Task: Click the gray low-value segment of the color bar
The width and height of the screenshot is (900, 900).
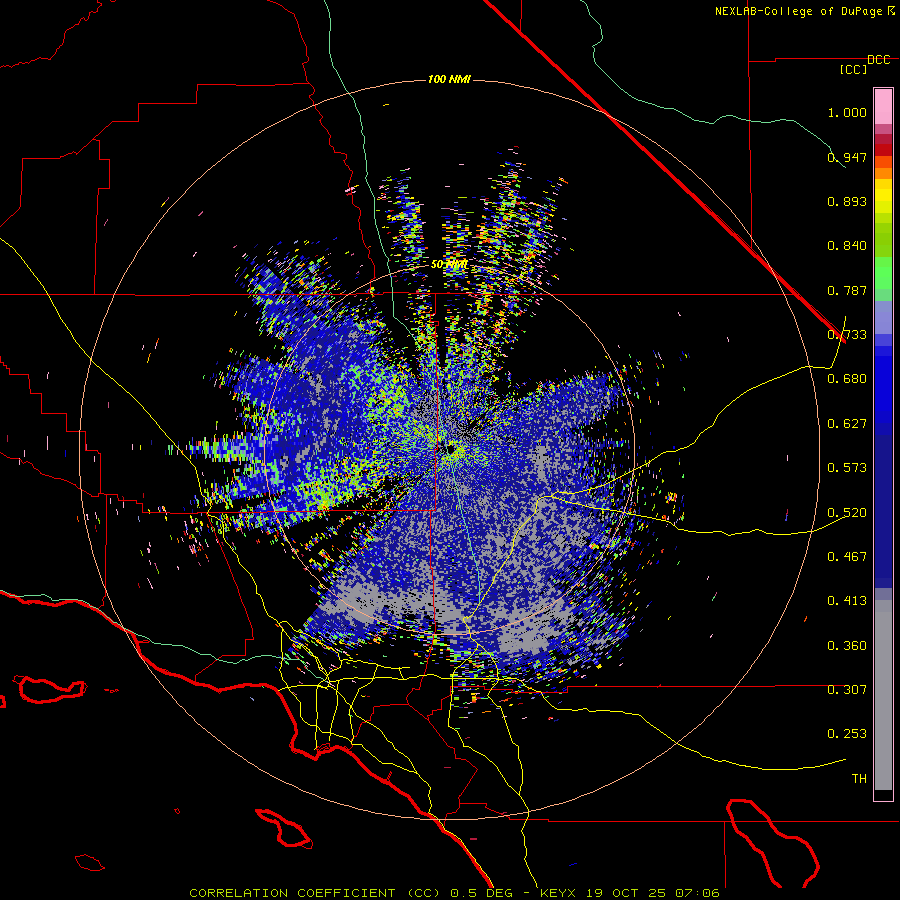Action: click(883, 695)
